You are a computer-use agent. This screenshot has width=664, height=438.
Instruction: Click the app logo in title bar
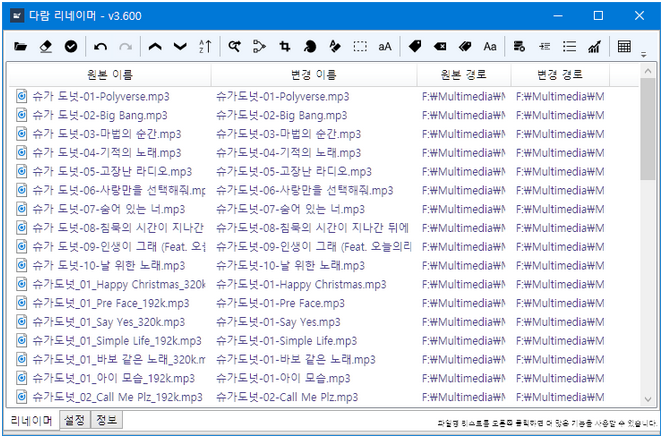point(17,16)
